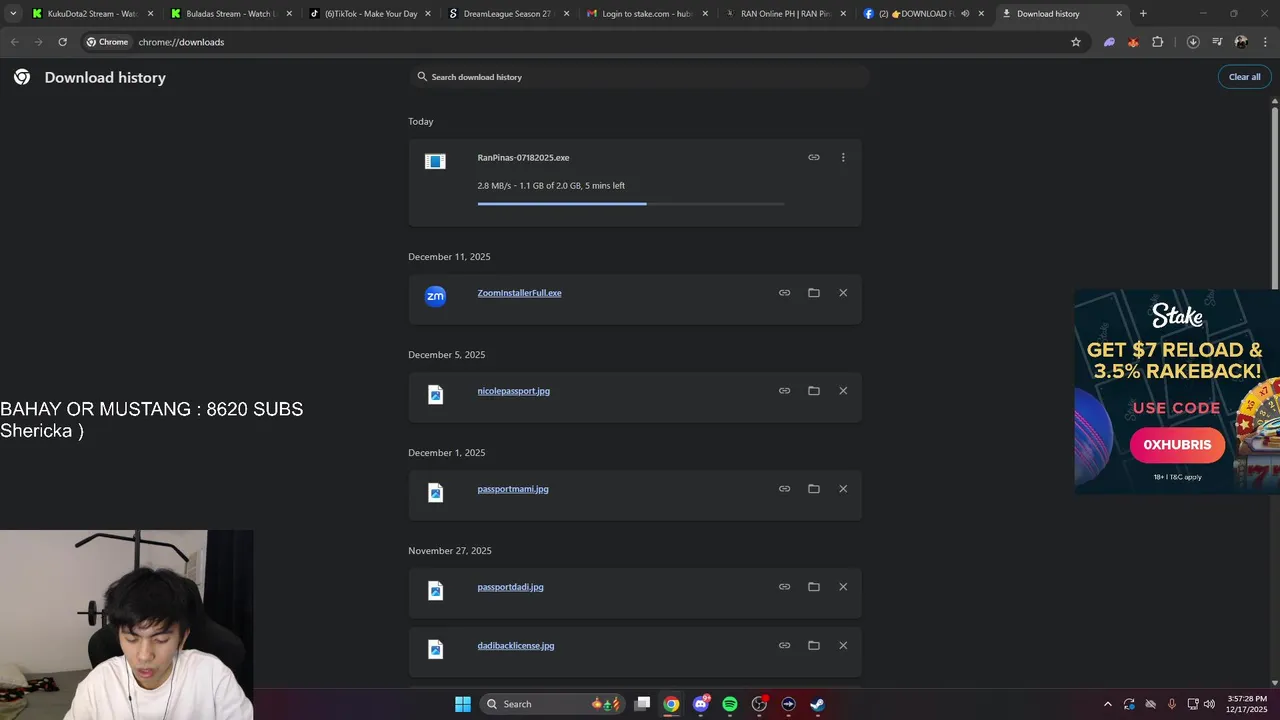1280x720 pixels.
Task: Switch to the RAN Online PH tab
Action: [x=784, y=14]
